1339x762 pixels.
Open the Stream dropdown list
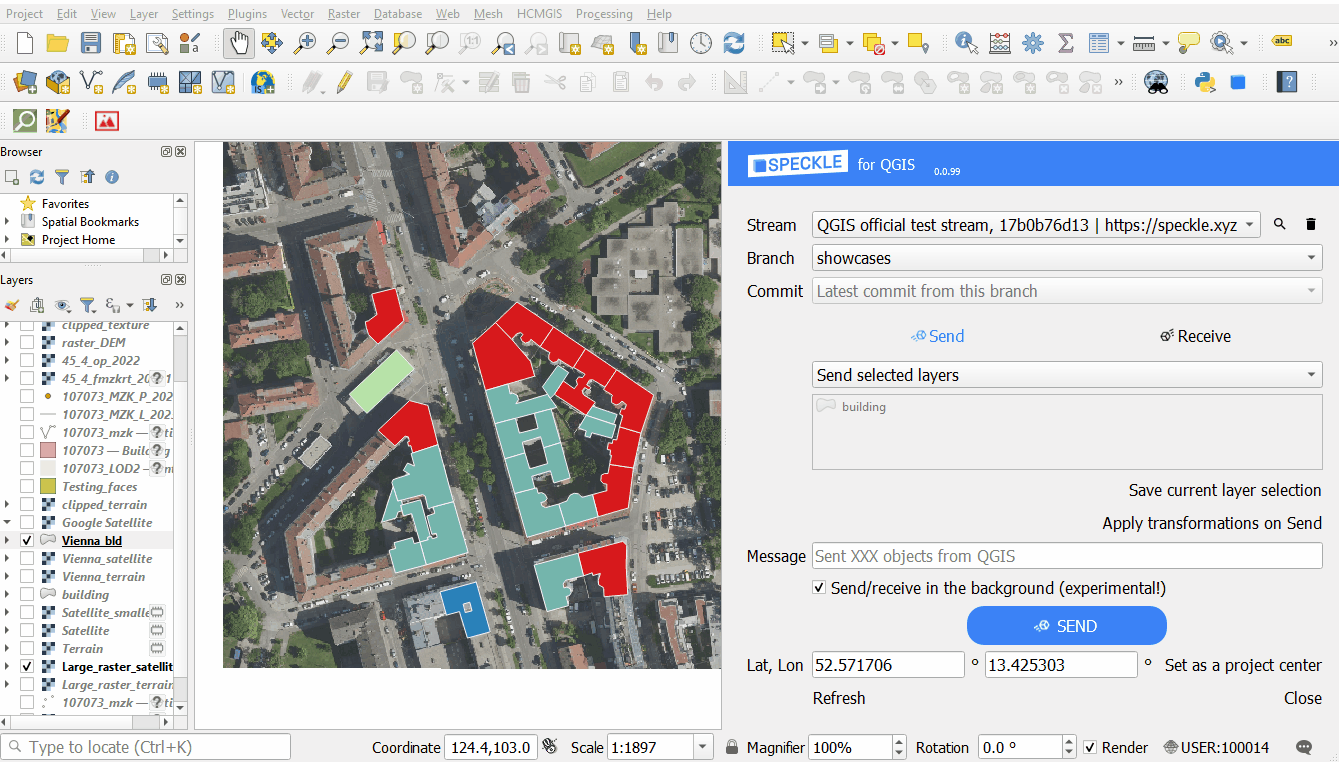pyautogui.click(x=1036, y=225)
